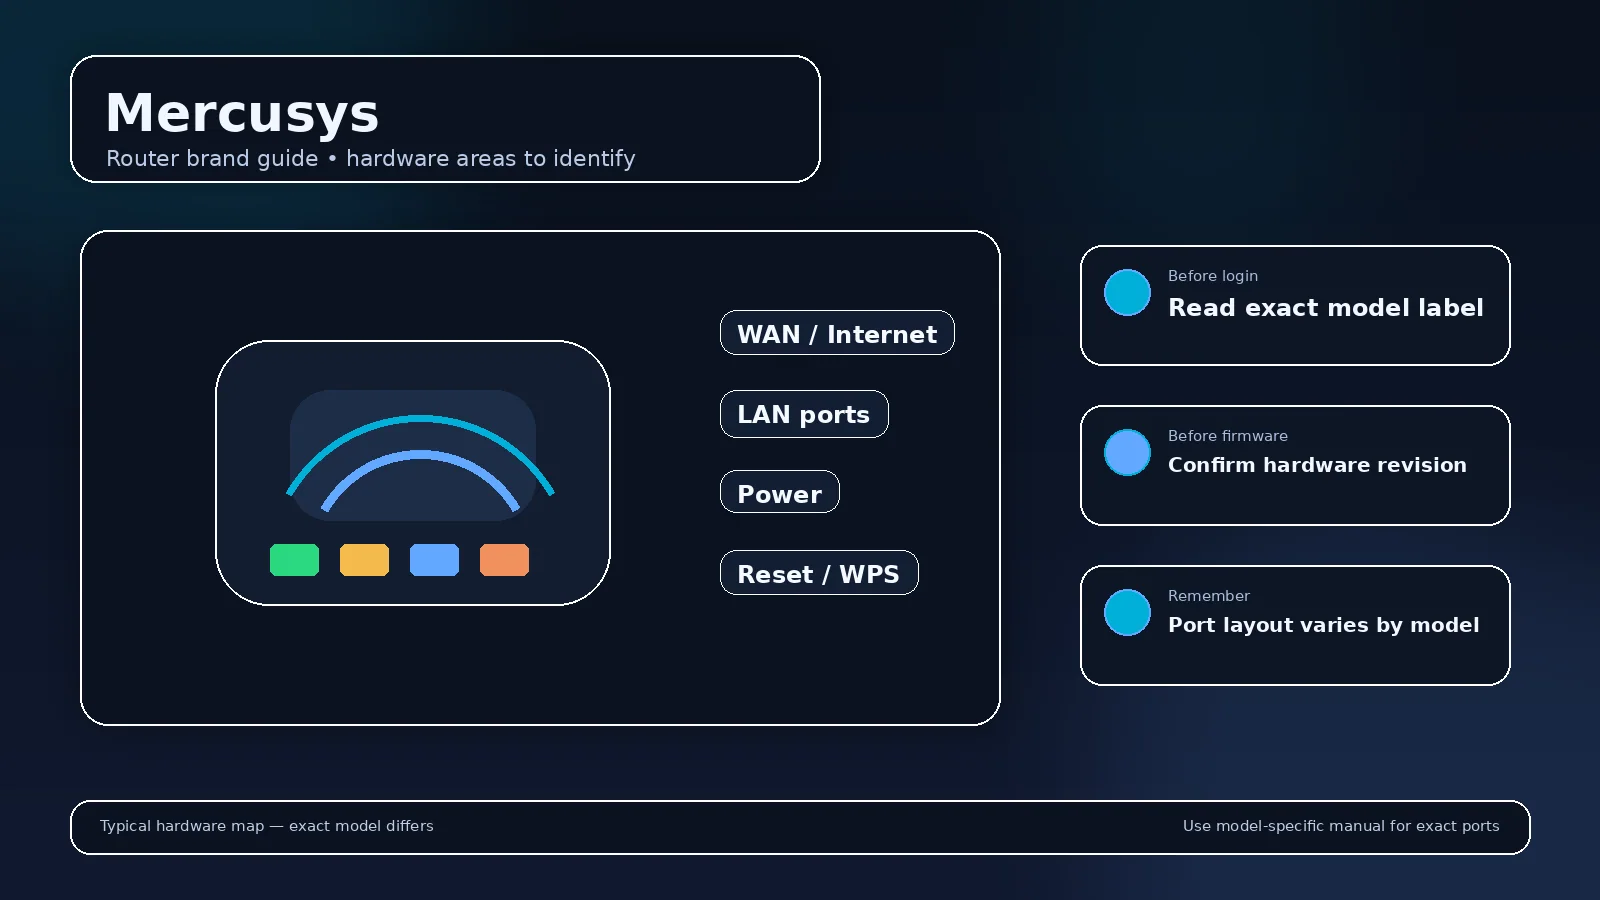Click the orange port indicator on router
This screenshot has height=900, width=1600.
click(504, 560)
